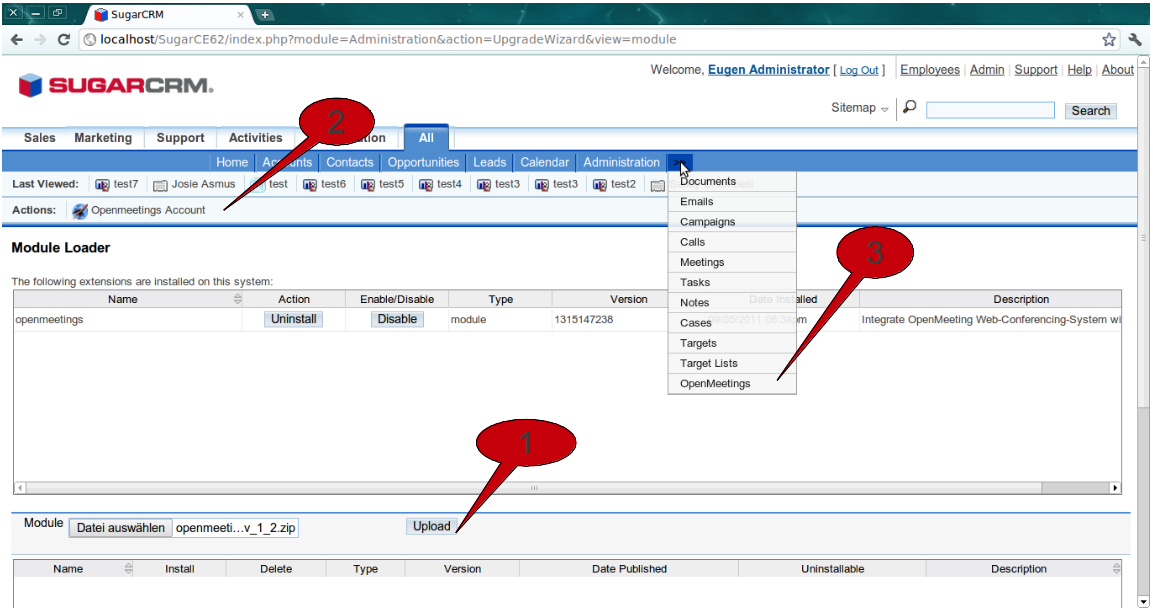Click the horizontal scrollbar of extensions list
This screenshot has height=613, width=1153.
(x=534, y=488)
